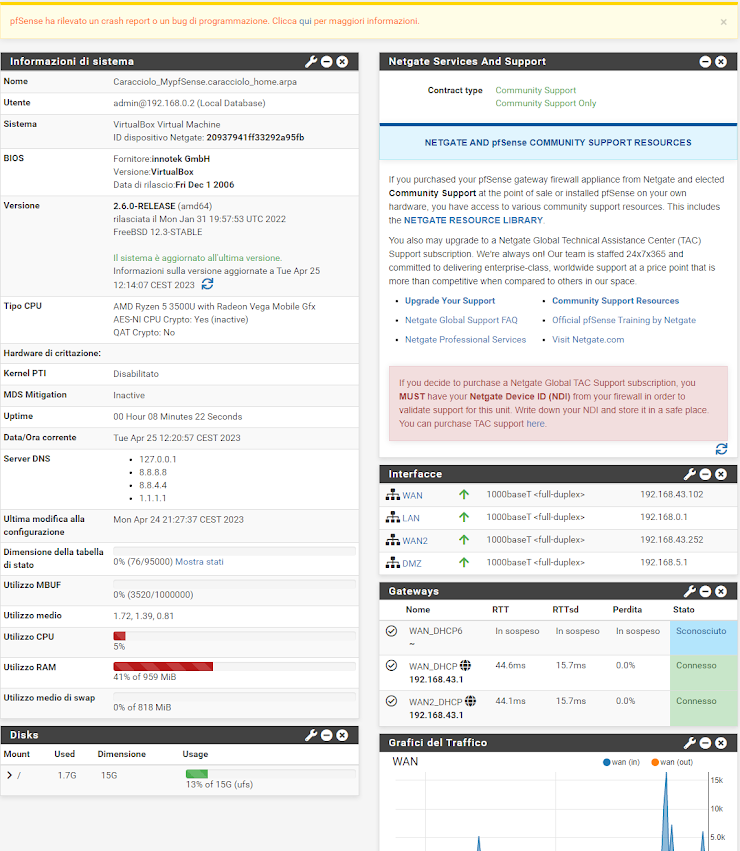
Task: Click the Uptime value 00 Hour 08 Minutes
Action: click(x=178, y=417)
